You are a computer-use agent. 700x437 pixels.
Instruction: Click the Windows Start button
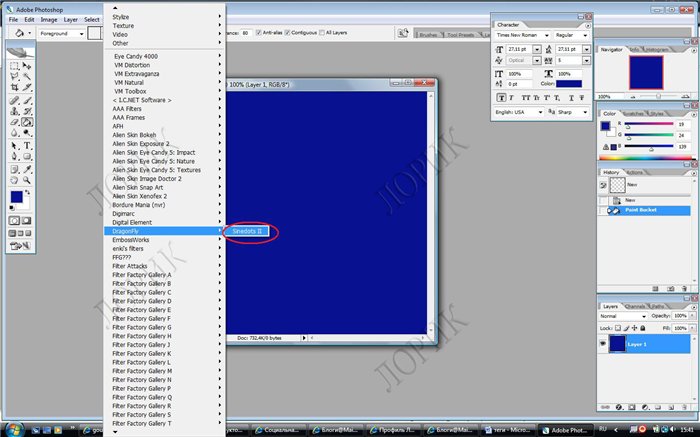14,429
